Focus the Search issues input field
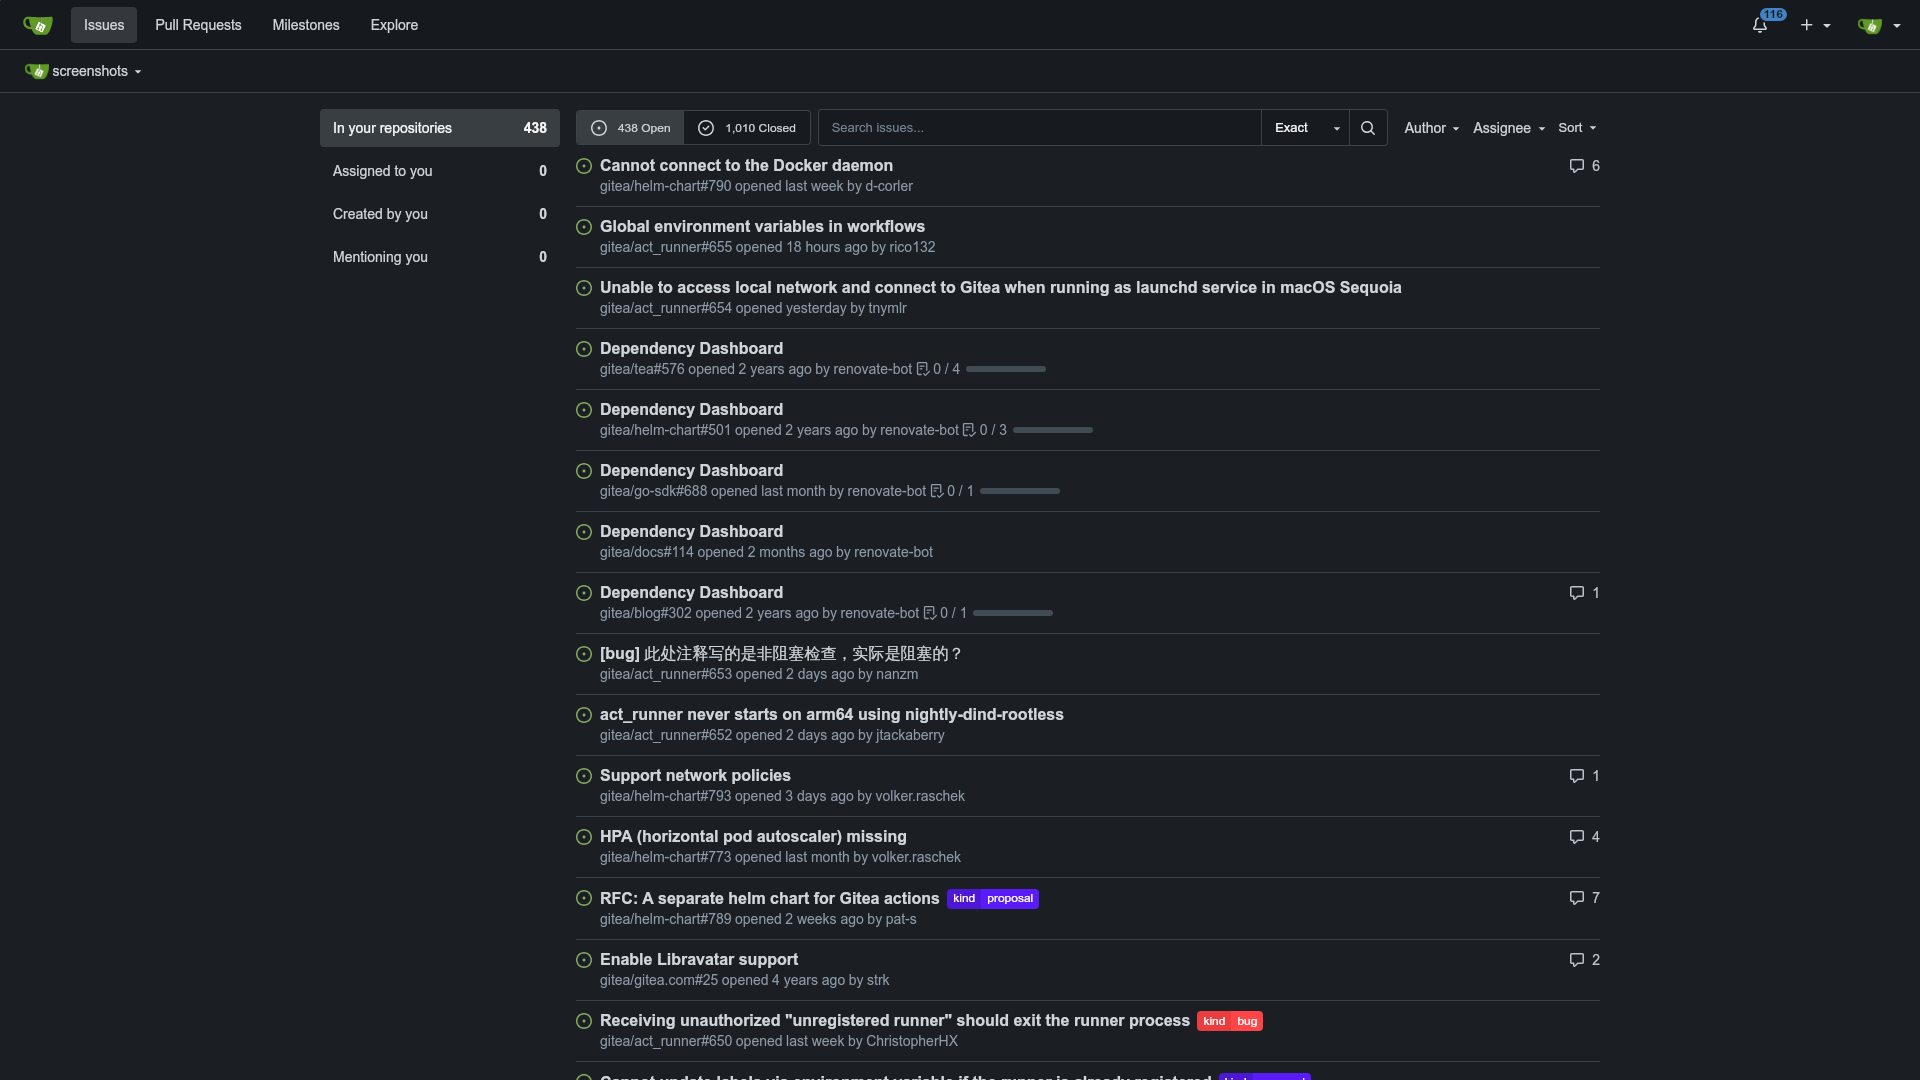The height and width of the screenshot is (1080, 1920). tap(1039, 128)
